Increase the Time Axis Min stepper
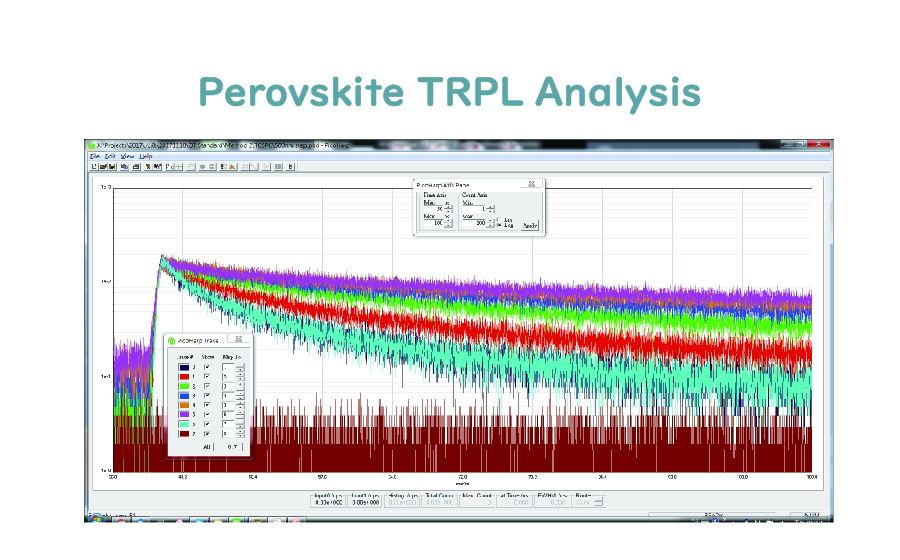Screen dimensions: 900x560 [447, 205]
